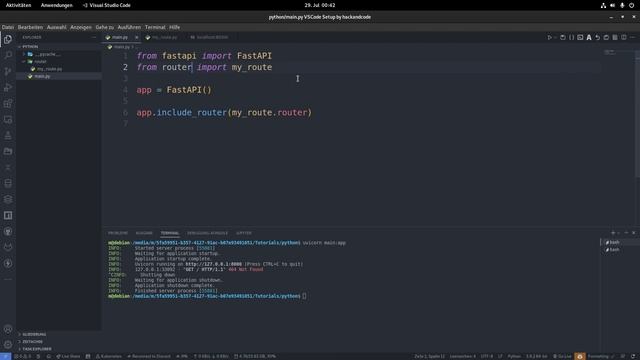Open Explorer panel ellipsis menu
The height and width of the screenshot is (360, 640).
click(94, 37)
